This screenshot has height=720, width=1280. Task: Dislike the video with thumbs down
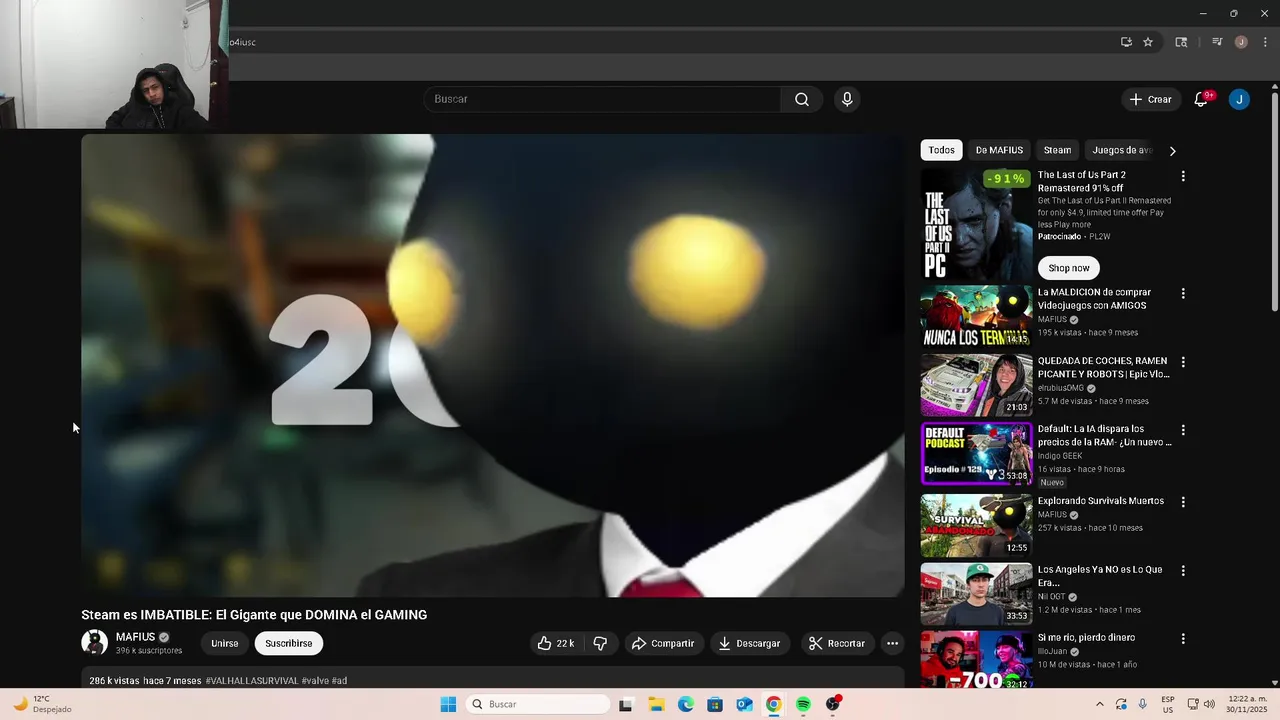pyautogui.click(x=600, y=643)
